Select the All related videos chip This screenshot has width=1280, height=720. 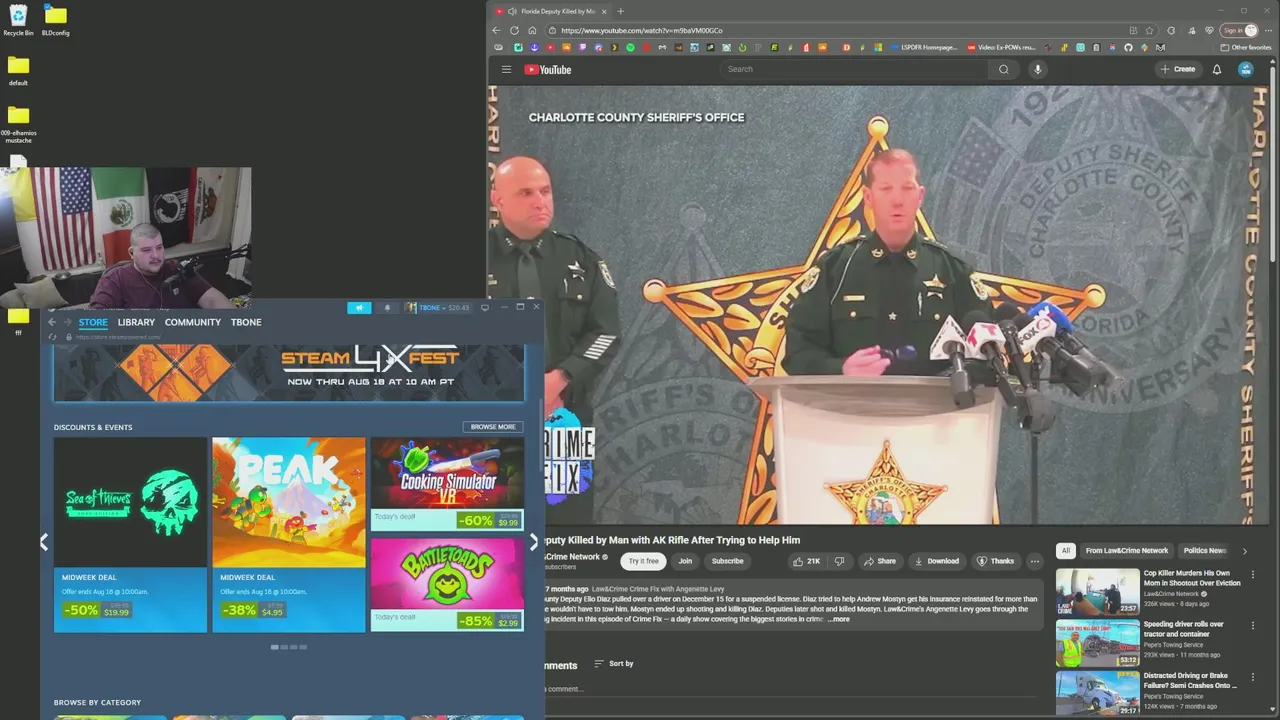(1066, 550)
